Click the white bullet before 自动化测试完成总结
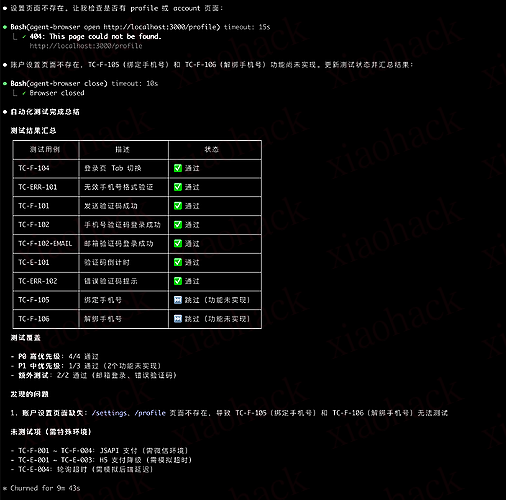This screenshot has width=506, height=500. [5, 112]
